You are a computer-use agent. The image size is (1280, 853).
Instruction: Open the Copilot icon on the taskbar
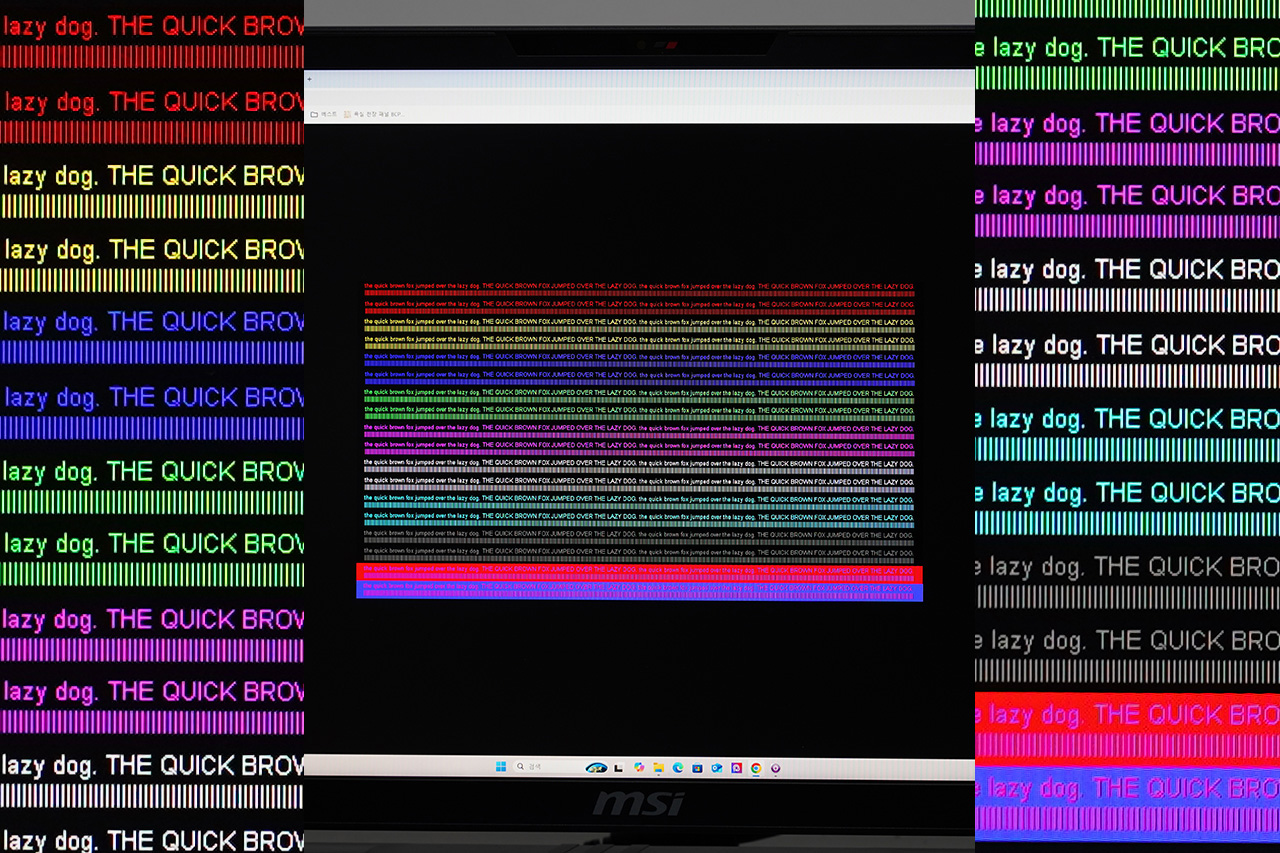tap(639, 767)
